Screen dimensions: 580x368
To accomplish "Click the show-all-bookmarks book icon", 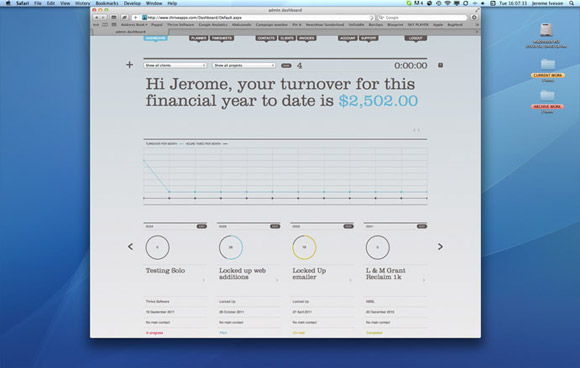I will pyautogui.click(x=105, y=25).
